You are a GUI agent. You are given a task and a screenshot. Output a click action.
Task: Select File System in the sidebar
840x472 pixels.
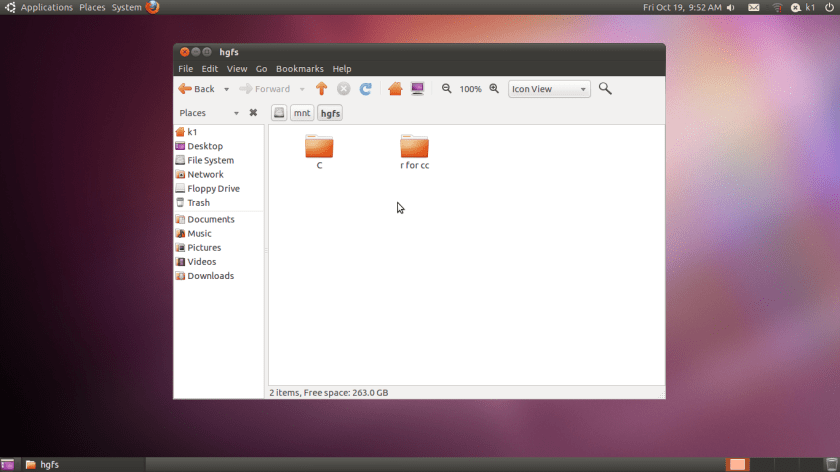210,160
